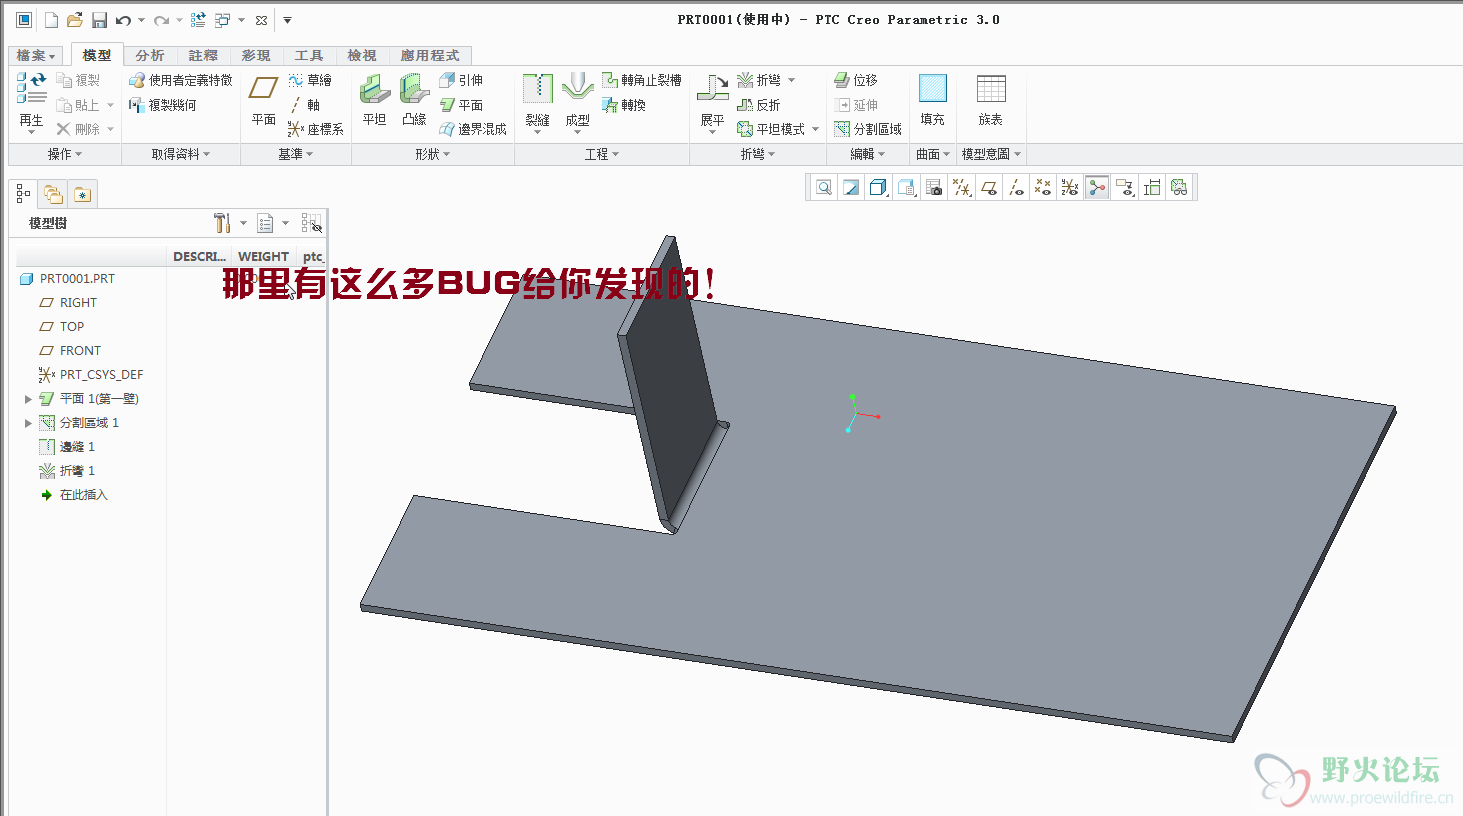Open the favorites navigator tab

[x=82, y=194]
